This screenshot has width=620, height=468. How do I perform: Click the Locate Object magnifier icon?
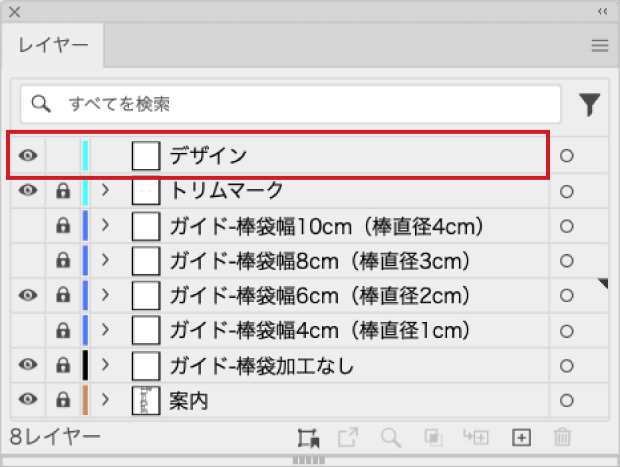391,437
